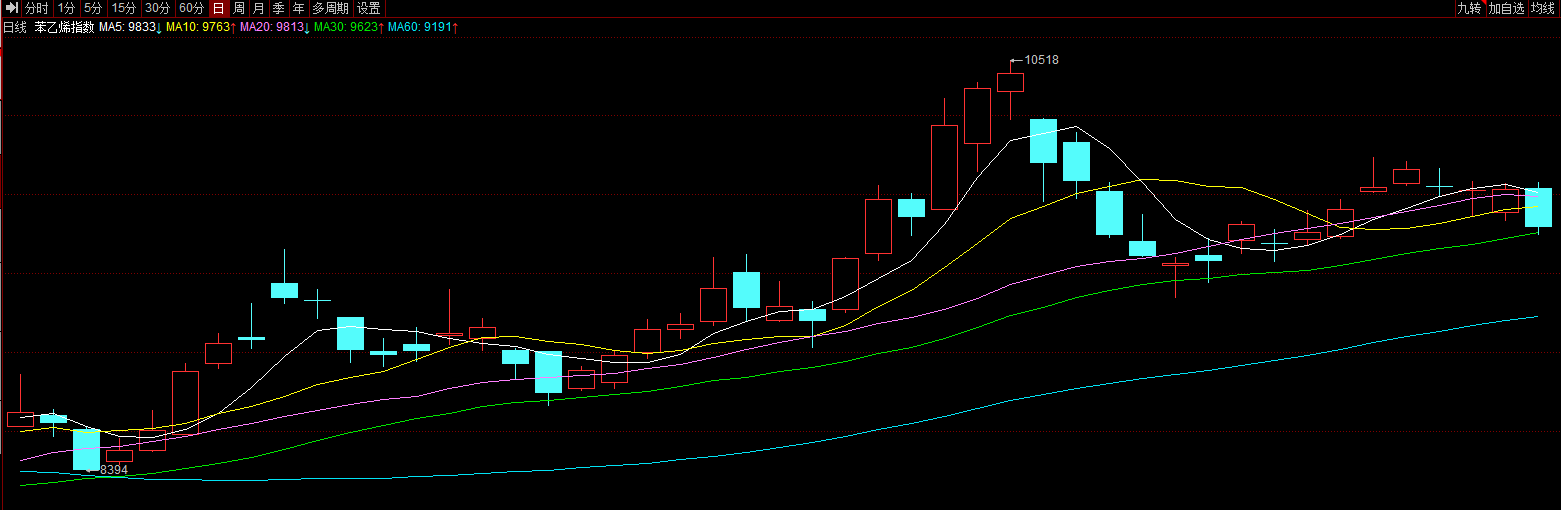
Task: Switch to 季 quarterly chart
Action: point(279,8)
